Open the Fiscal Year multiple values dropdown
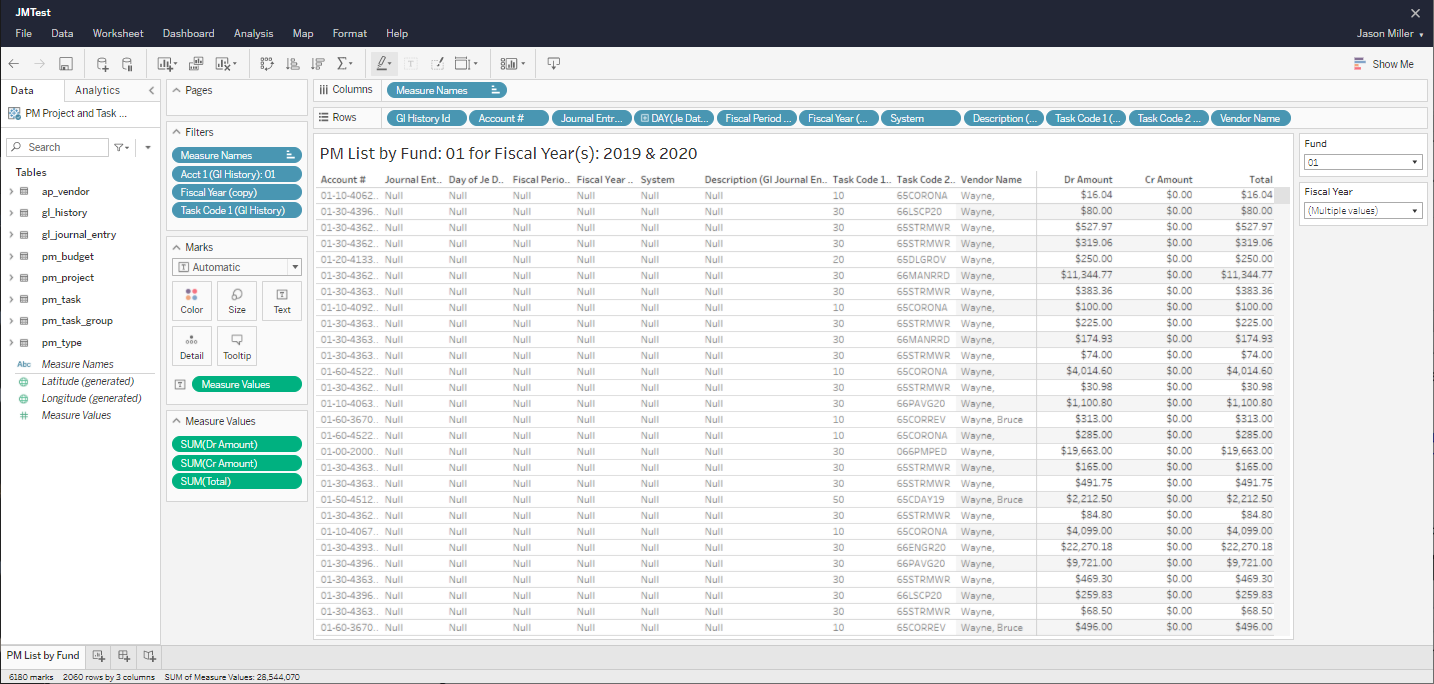The image size is (1434, 684). [1363, 211]
